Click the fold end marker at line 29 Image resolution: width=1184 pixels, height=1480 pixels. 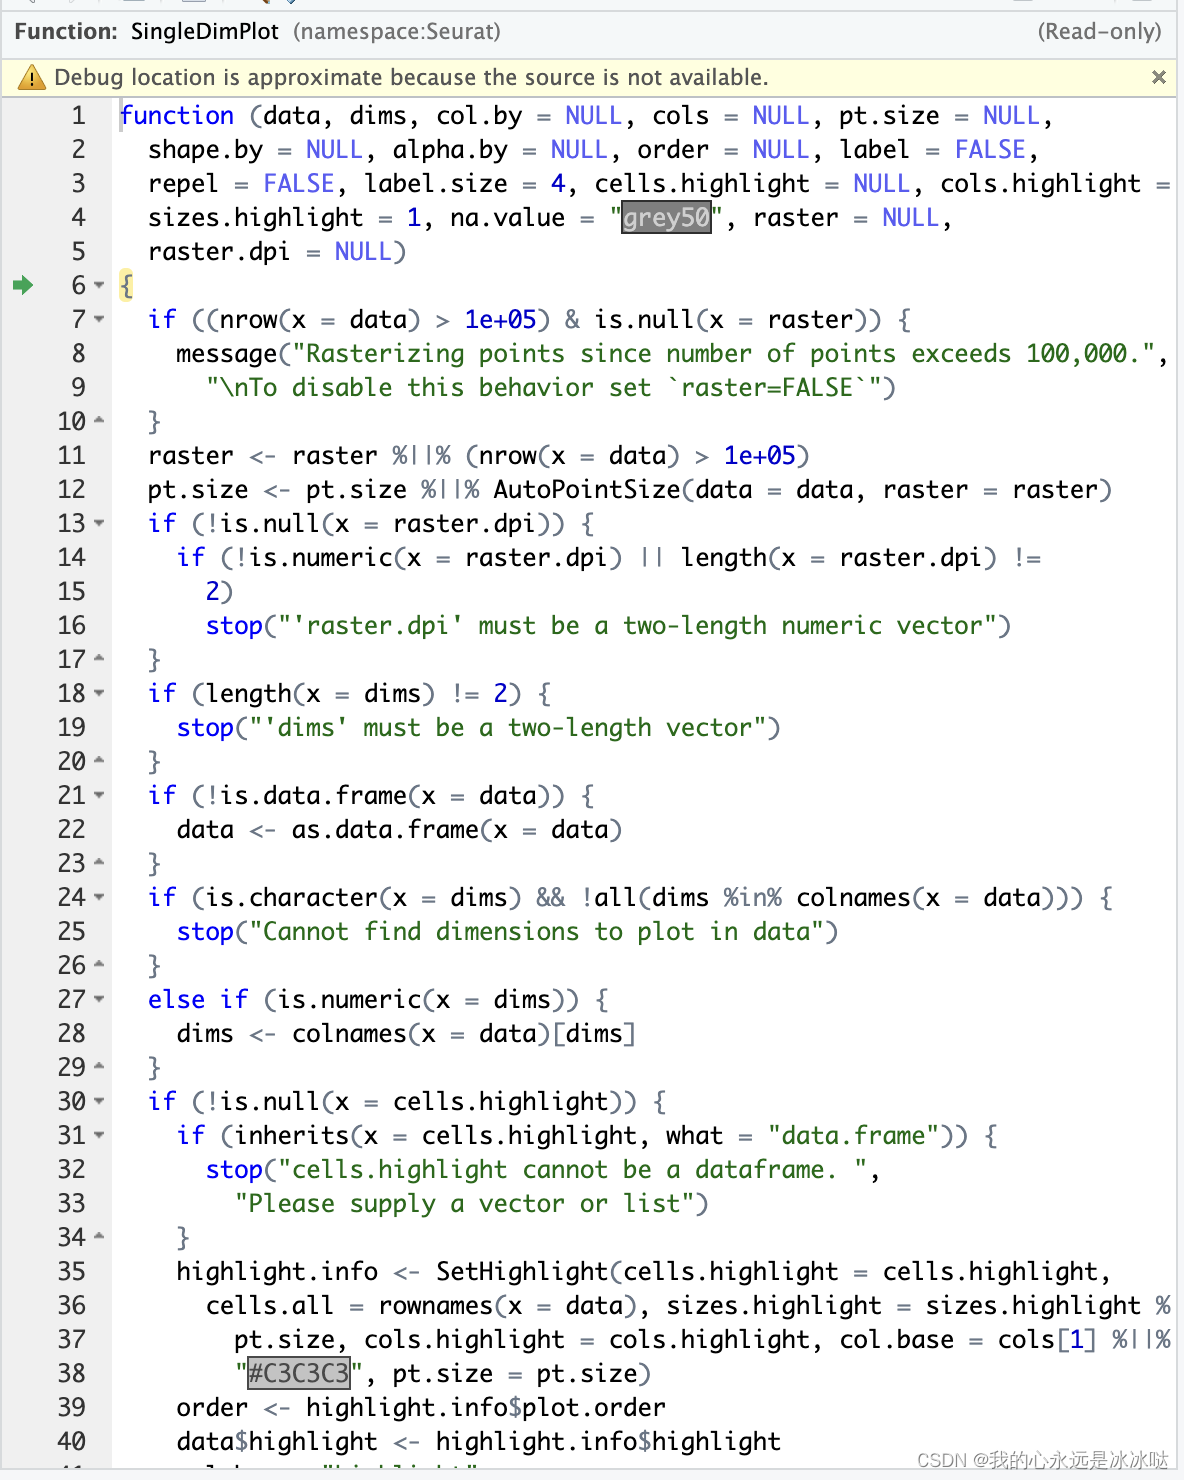click(99, 1067)
